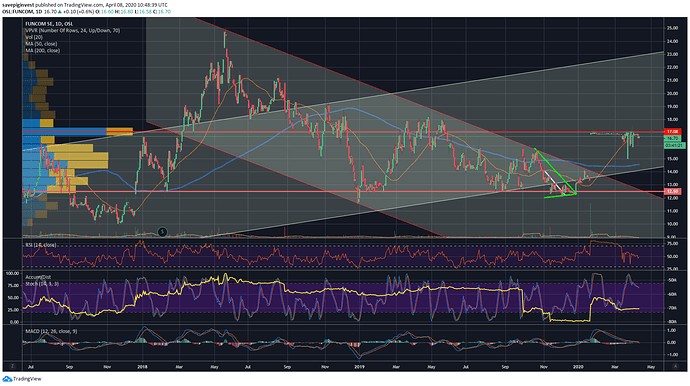Select the Vol (20) indicator label

click(34, 37)
